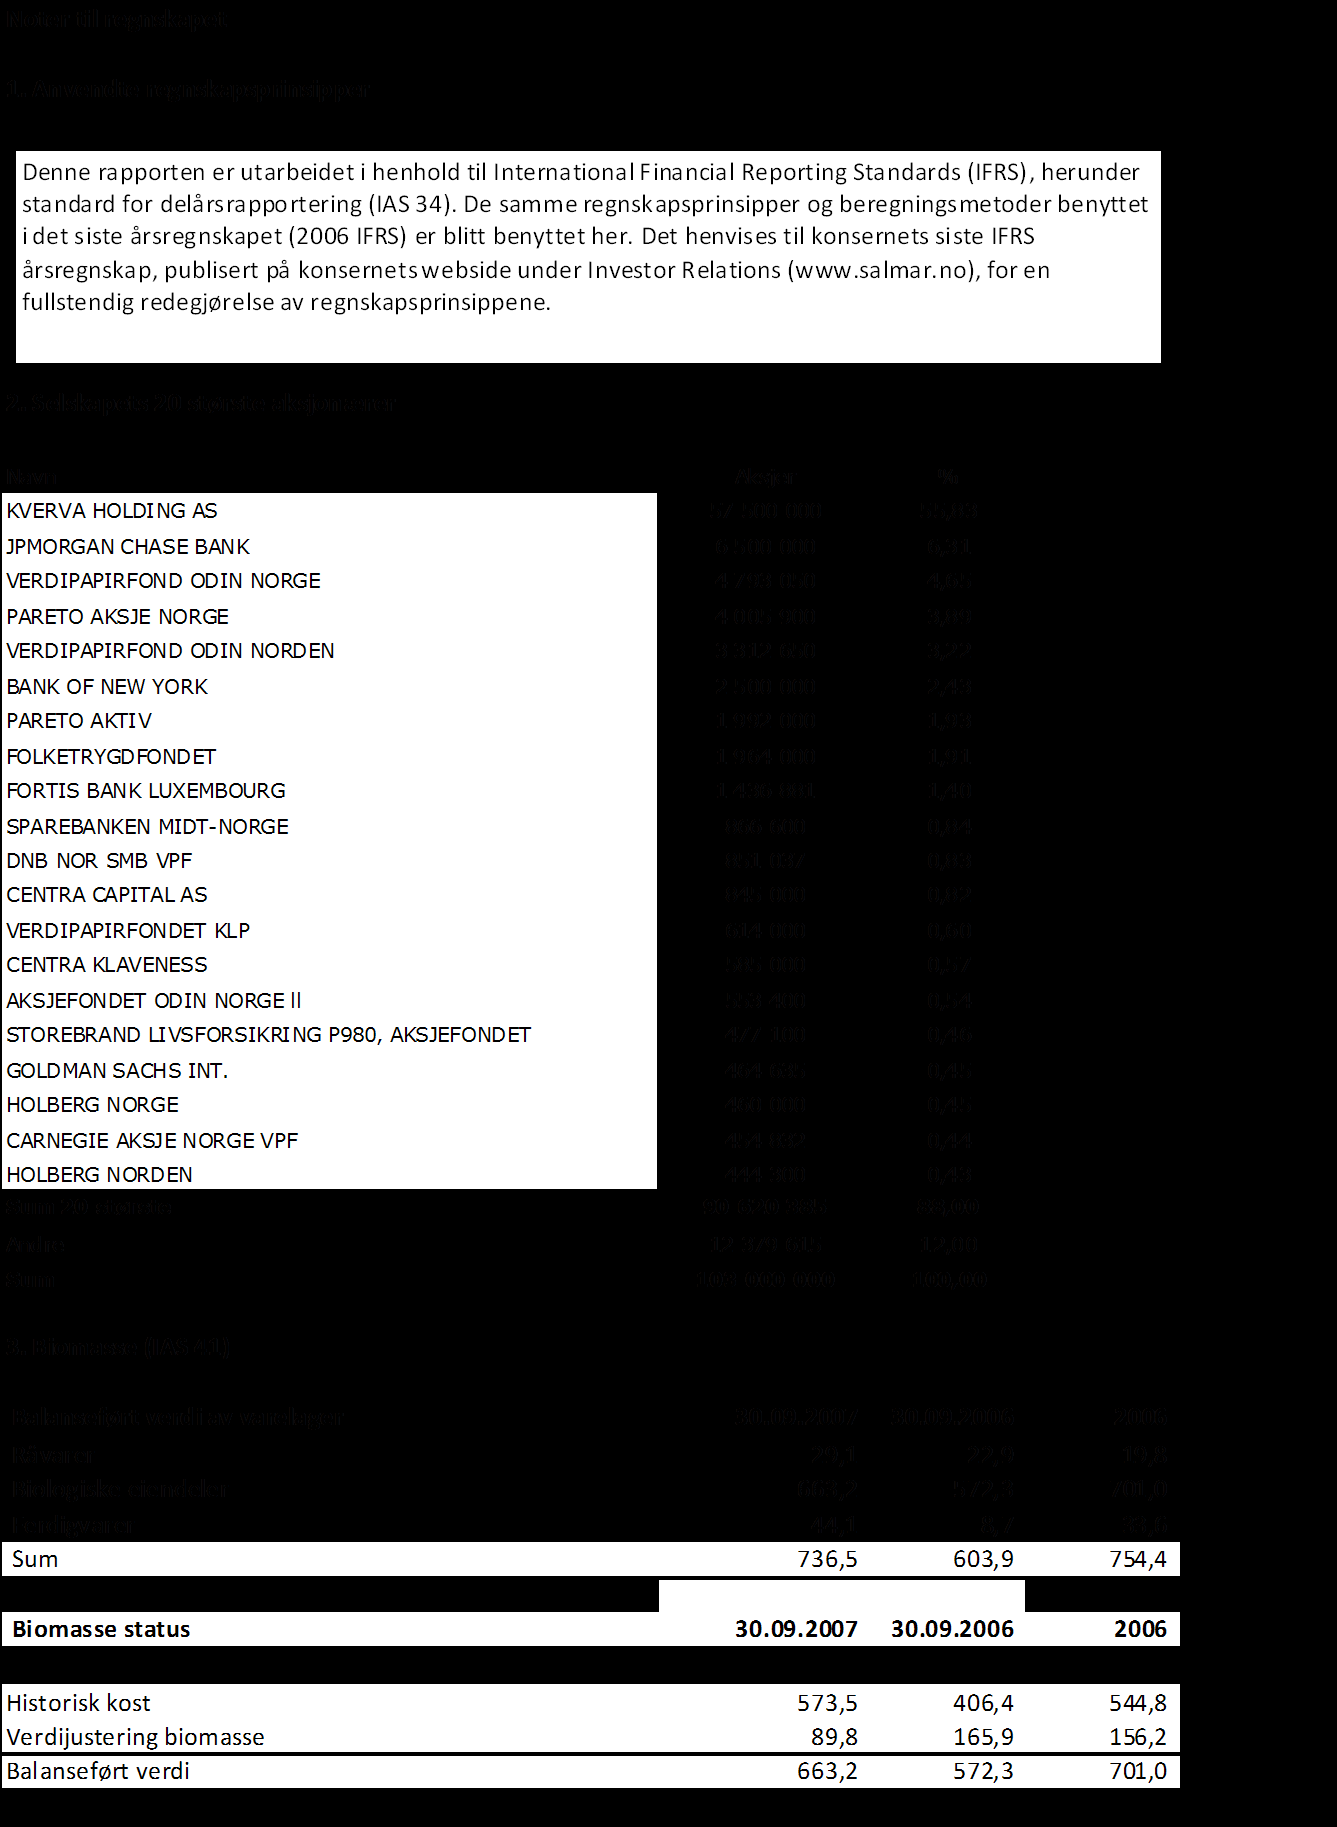Viewport: 1337px width, 1827px height.
Task: Click STOREBRAND LIVSFORSIKRING P980, AKSJEFONDET entry
Action: (269, 1035)
